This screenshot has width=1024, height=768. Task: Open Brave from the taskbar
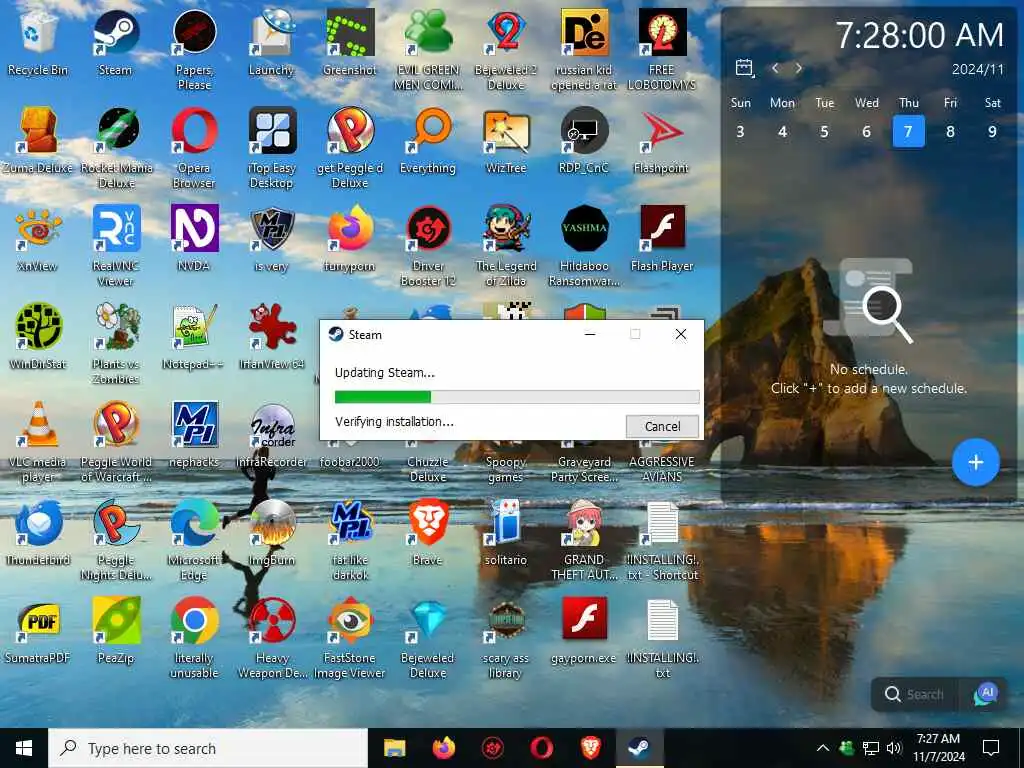[x=590, y=748]
